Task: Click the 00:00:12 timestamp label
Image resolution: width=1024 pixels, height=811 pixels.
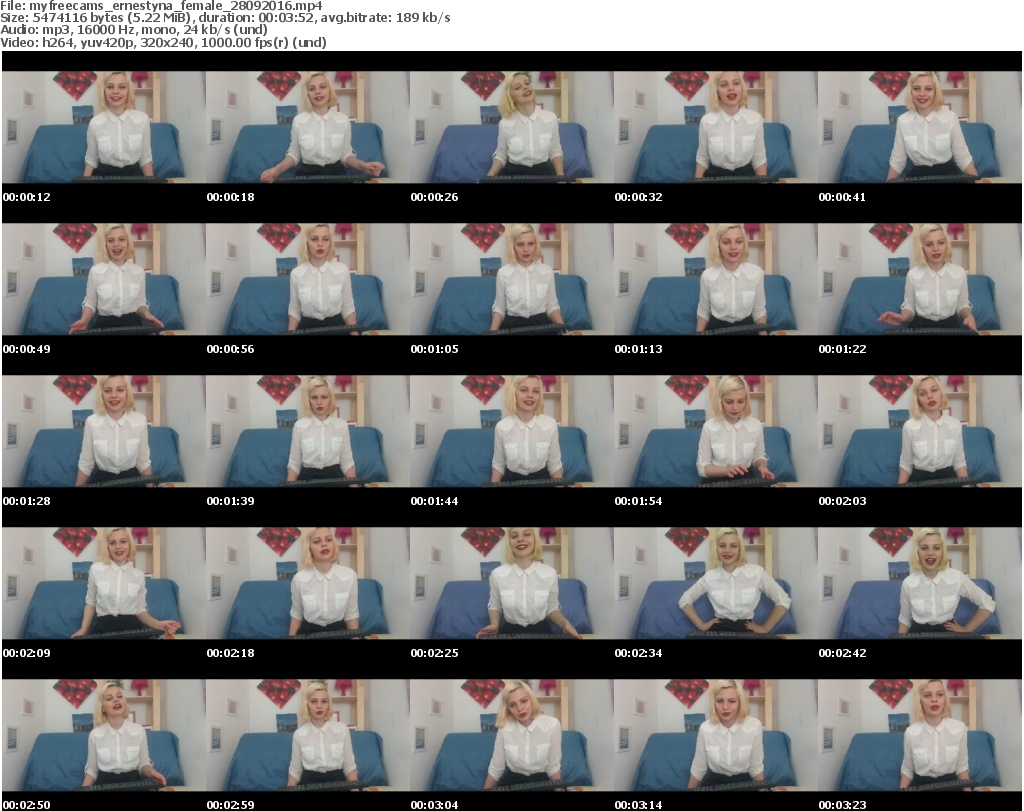Action: point(27,197)
